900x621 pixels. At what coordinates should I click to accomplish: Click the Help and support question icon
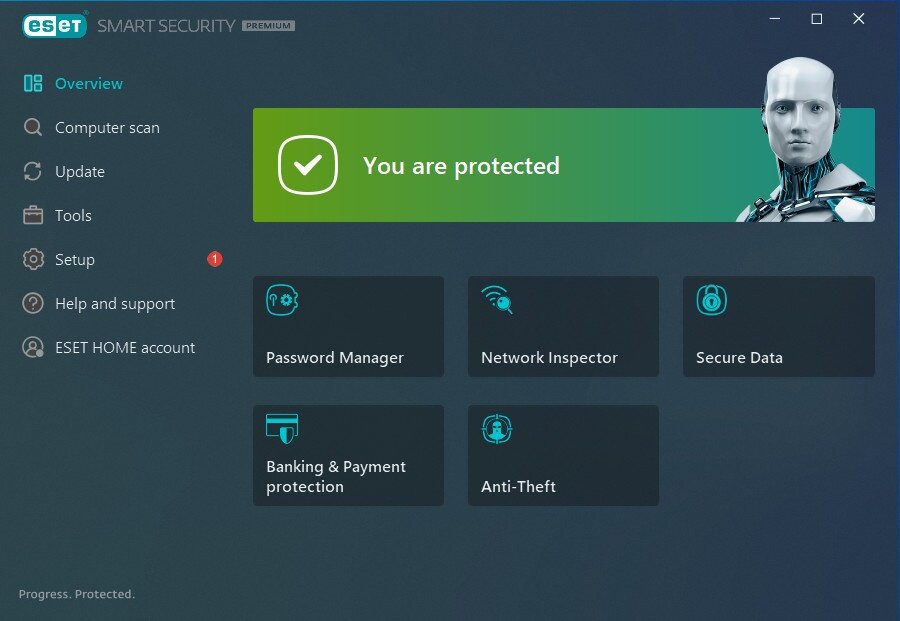(33, 303)
